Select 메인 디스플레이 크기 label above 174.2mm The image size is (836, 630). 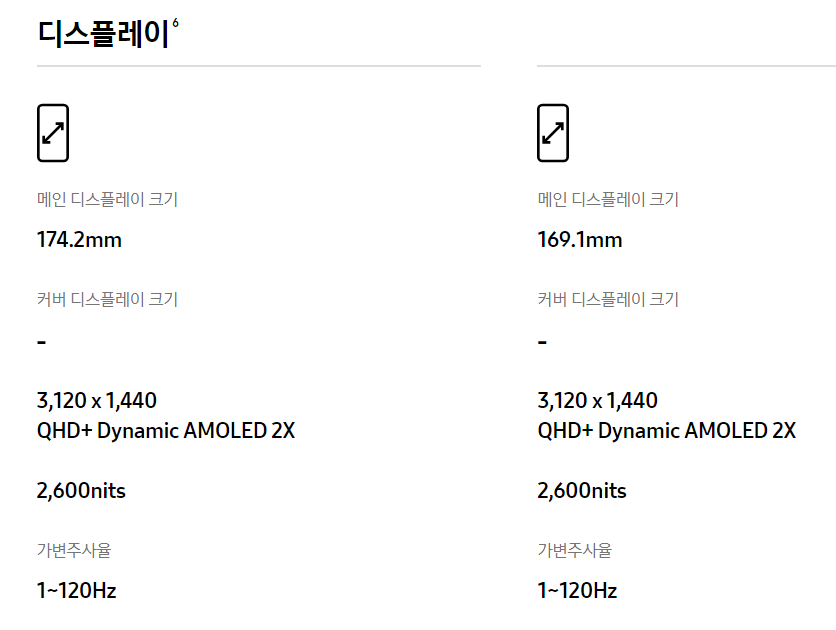(107, 199)
